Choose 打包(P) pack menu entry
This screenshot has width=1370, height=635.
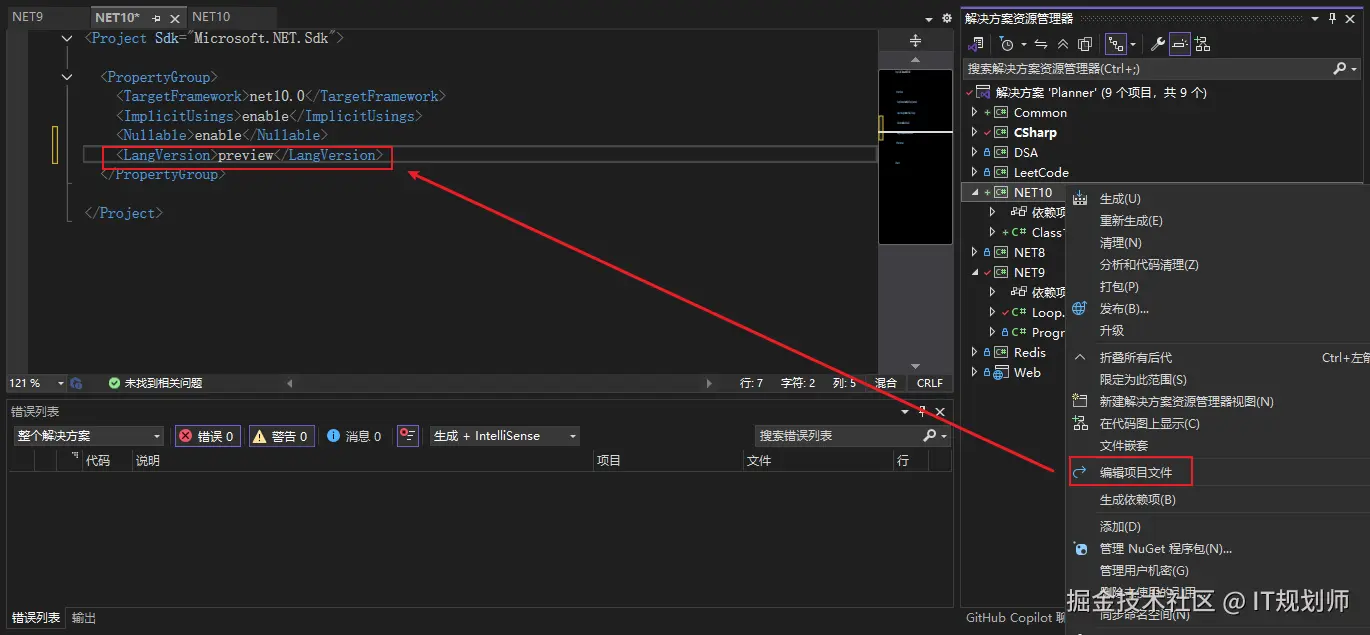[x=1119, y=287]
